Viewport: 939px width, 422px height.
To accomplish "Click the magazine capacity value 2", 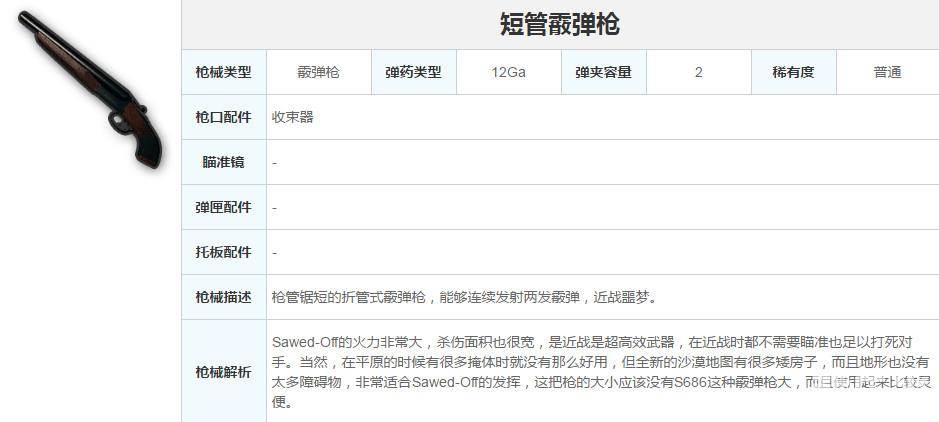I will tap(698, 72).
